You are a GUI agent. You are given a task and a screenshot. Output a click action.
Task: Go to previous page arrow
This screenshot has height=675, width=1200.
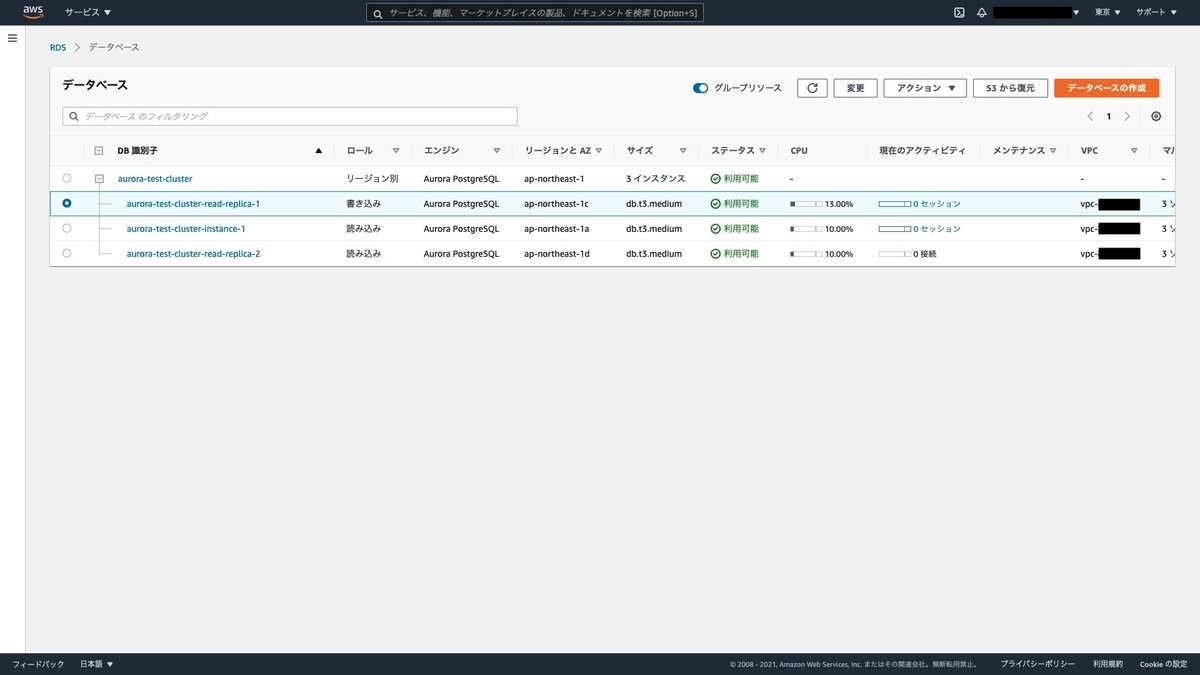pyautogui.click(x=1090, y=116)
